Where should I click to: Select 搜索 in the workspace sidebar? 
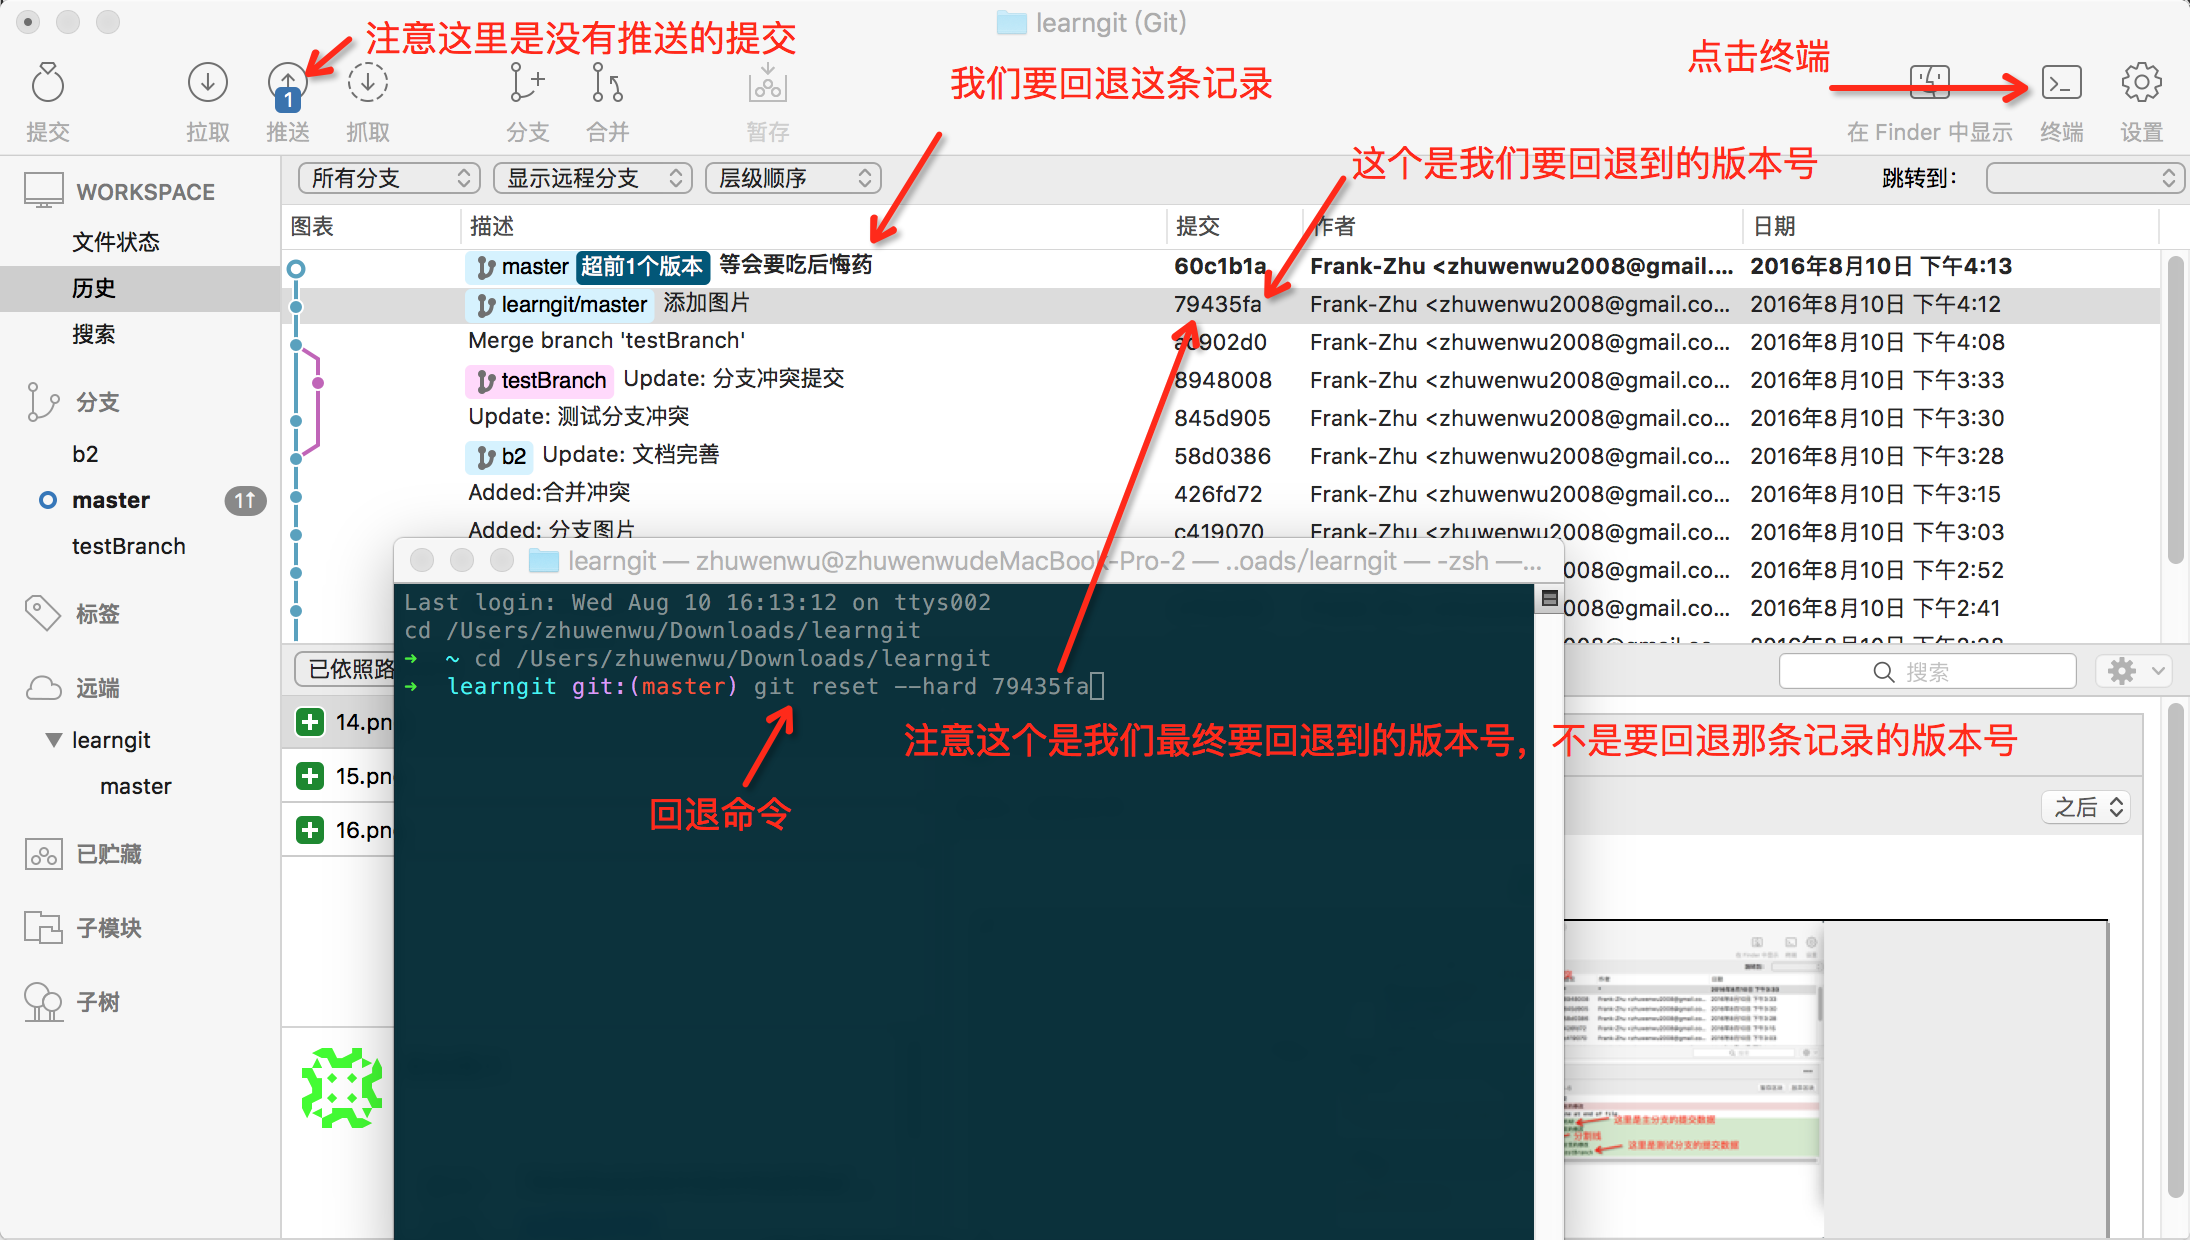tap(94, 334)
